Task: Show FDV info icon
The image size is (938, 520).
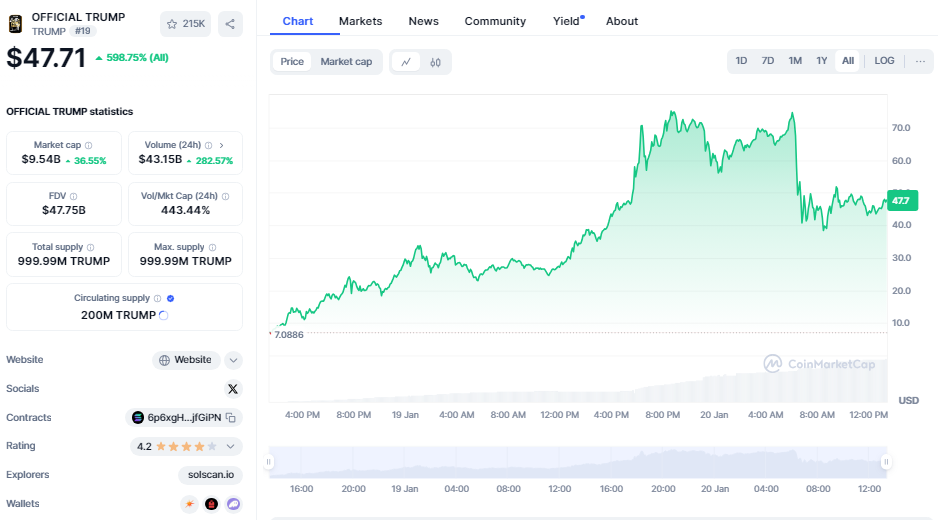Action: (x=74, y=196)
